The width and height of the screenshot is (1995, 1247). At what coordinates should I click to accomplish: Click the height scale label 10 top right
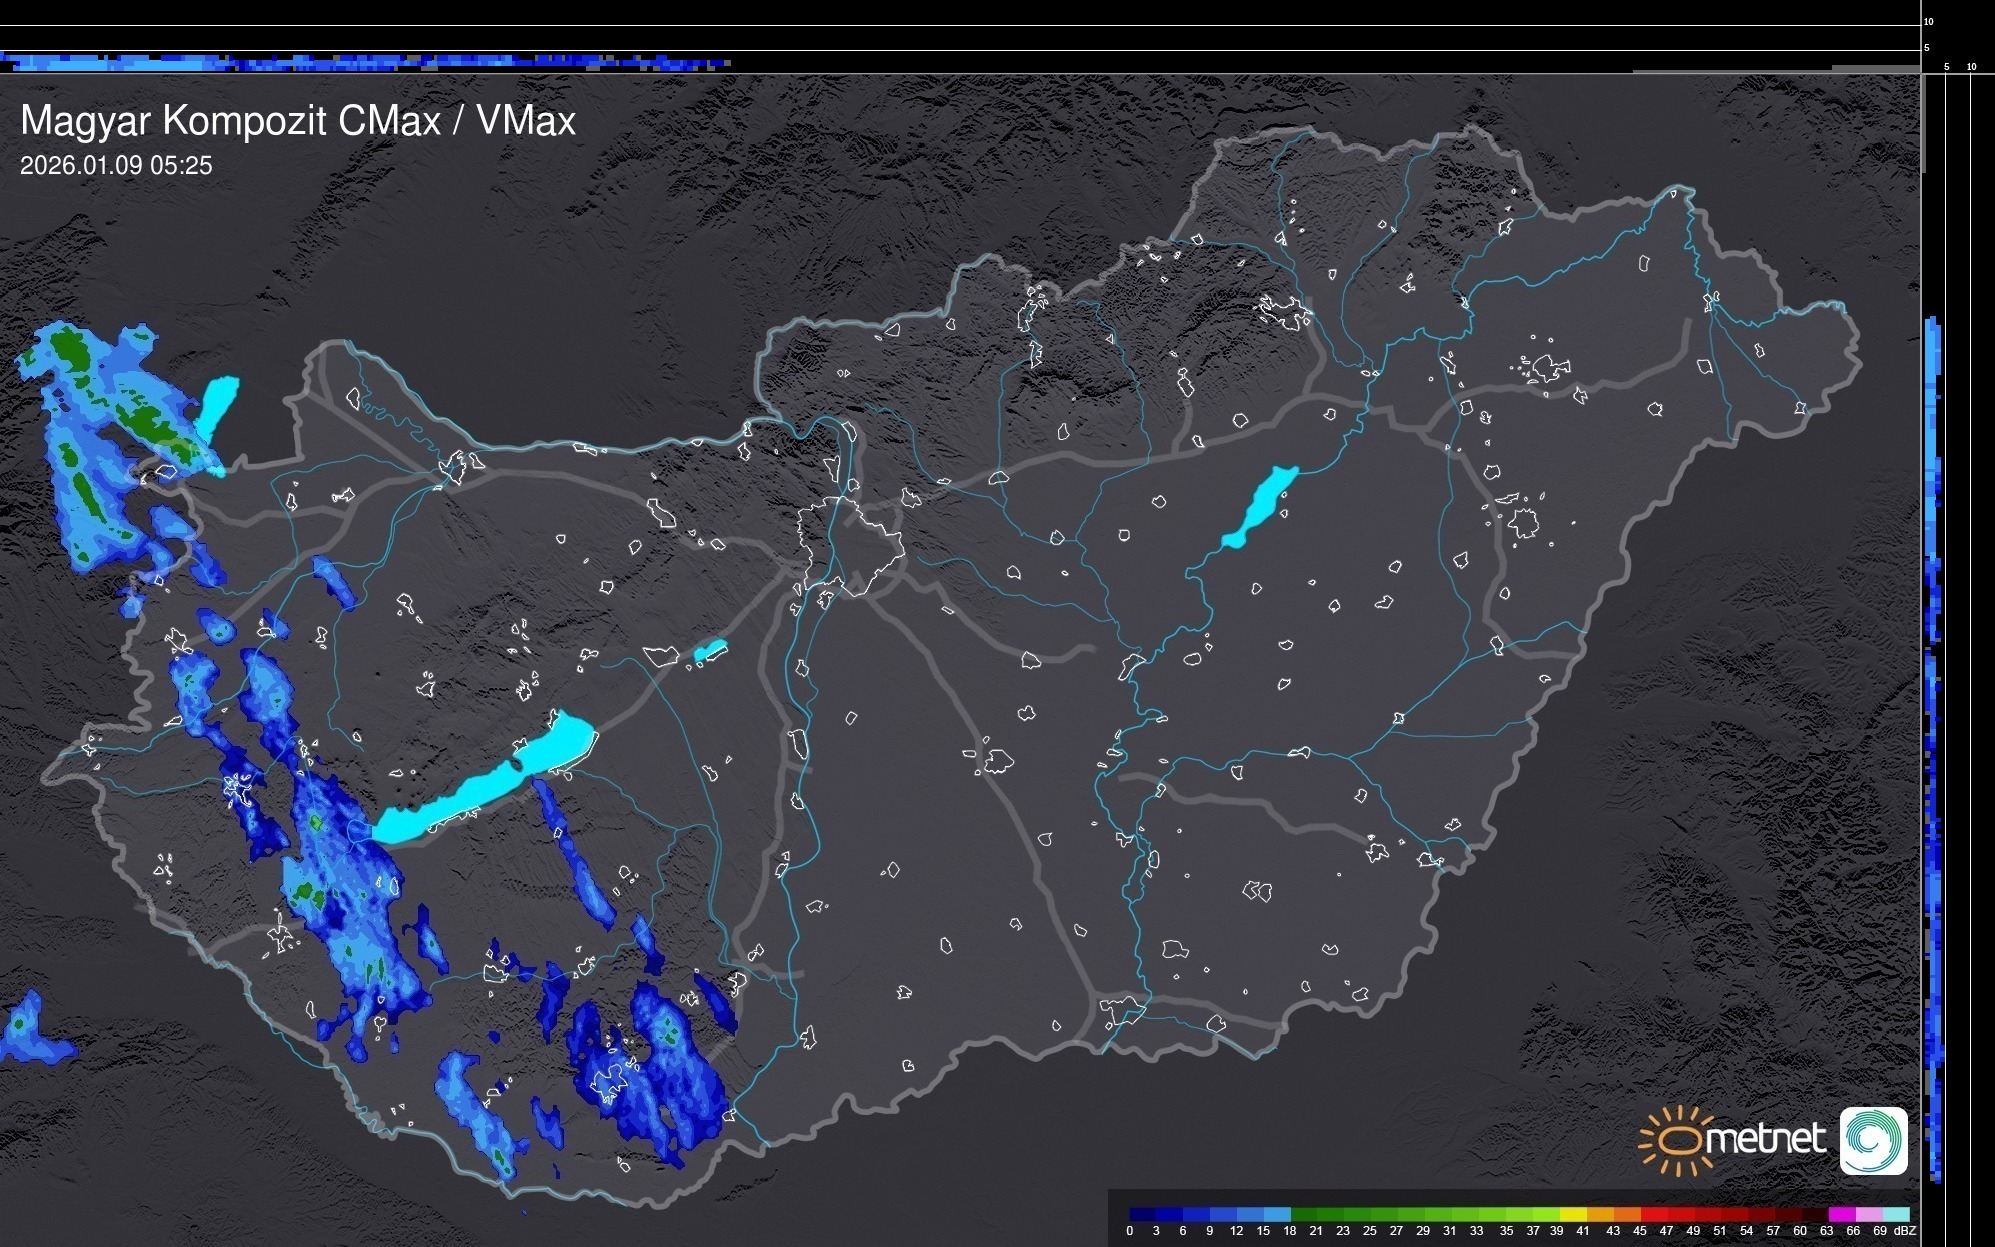1928,21
